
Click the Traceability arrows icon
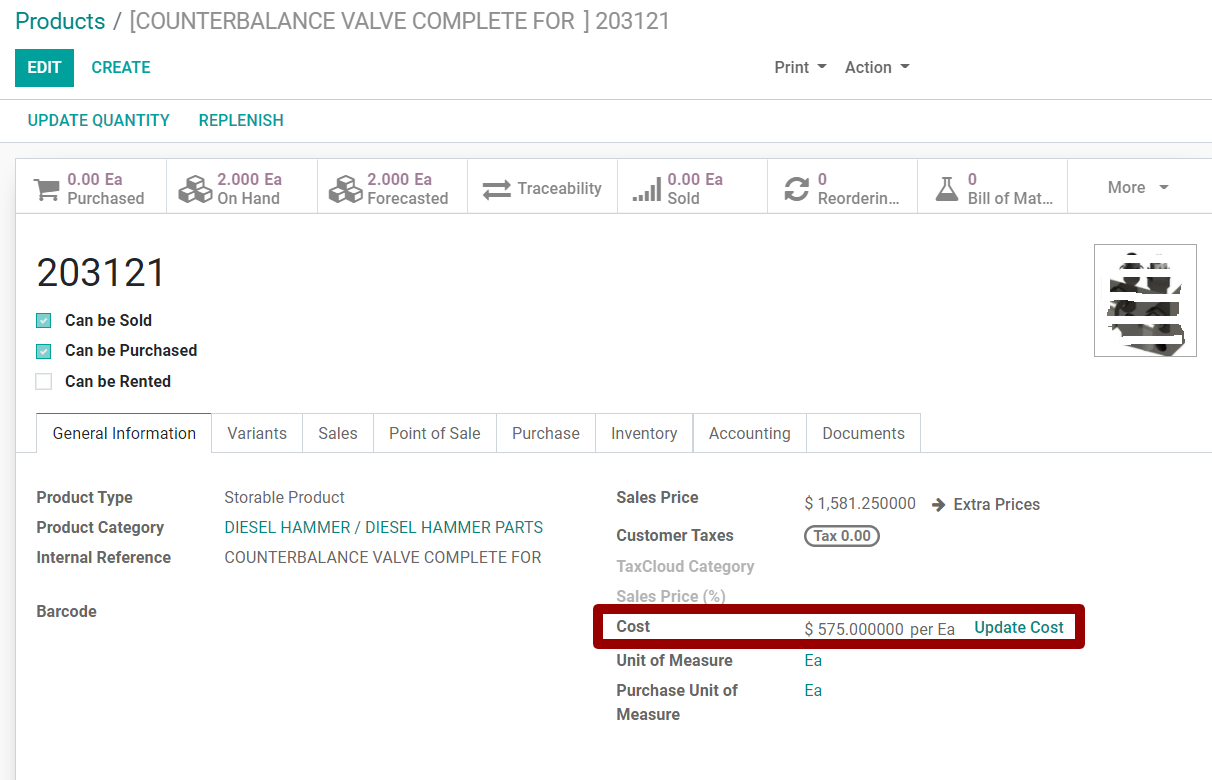point(497,189)
